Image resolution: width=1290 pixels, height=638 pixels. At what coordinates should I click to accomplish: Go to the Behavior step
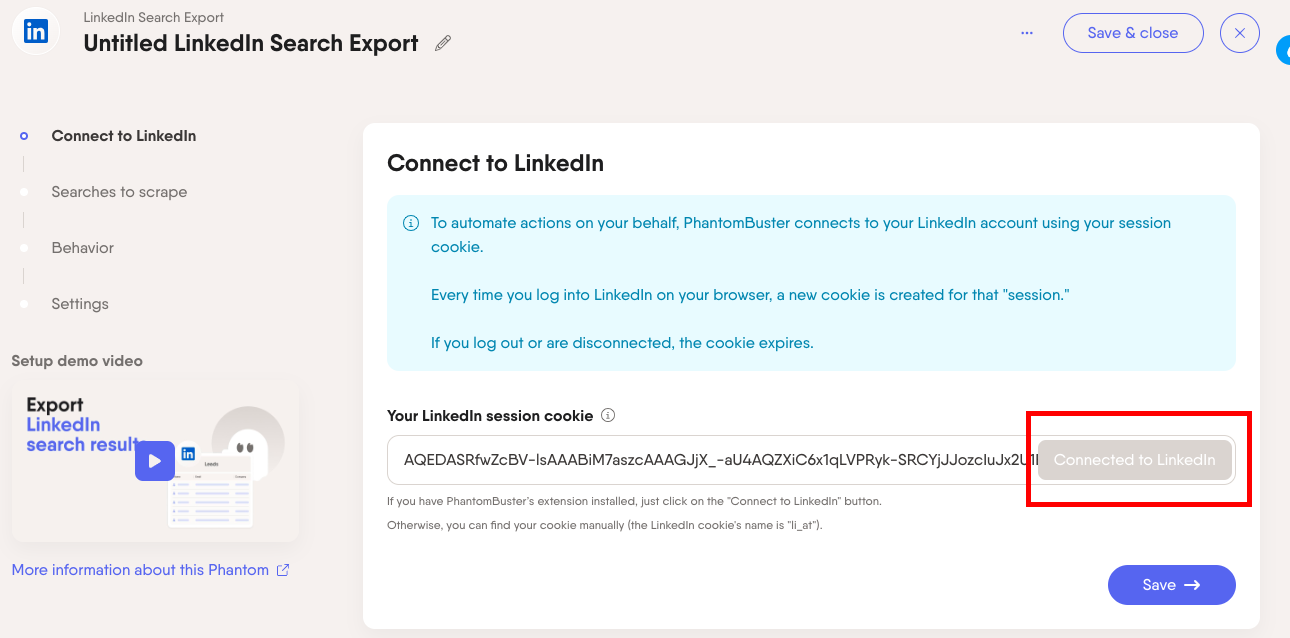click(82, 248)
